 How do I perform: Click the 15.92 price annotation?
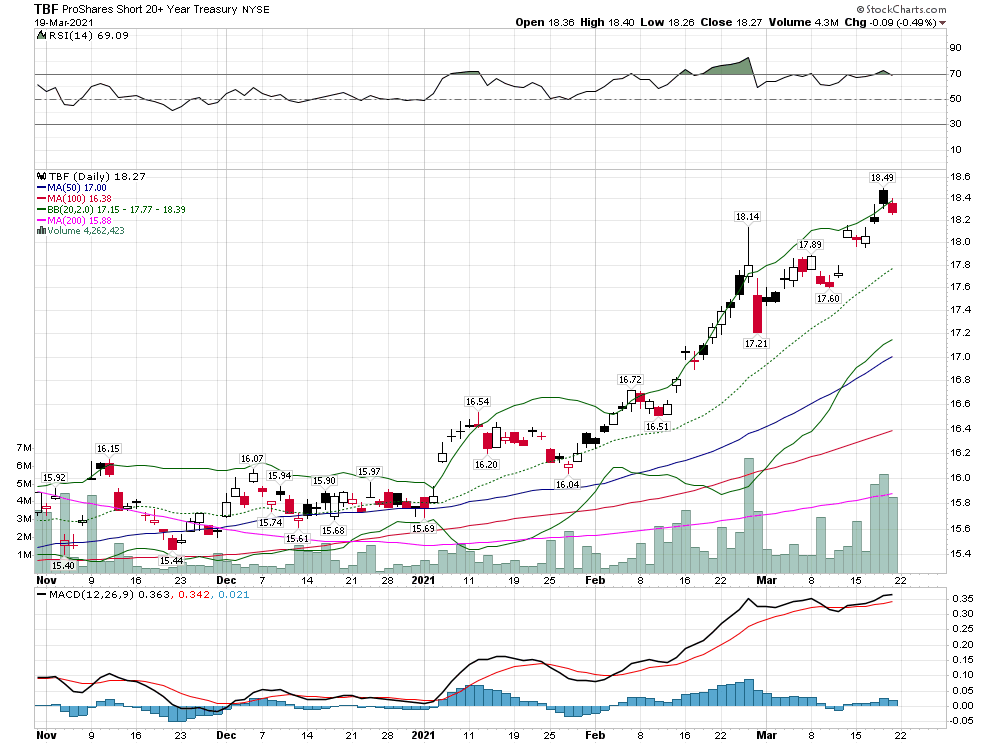point(54,477)
